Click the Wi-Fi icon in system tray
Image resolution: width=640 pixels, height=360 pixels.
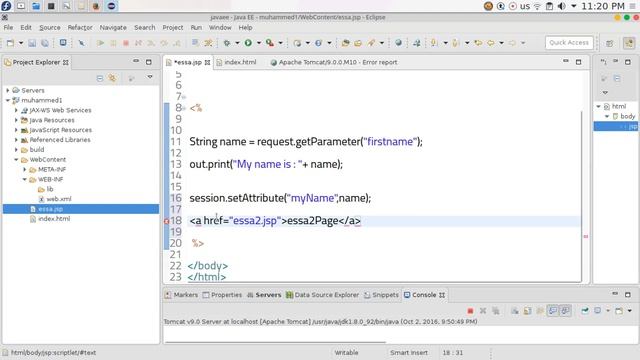tap(538, 6)
